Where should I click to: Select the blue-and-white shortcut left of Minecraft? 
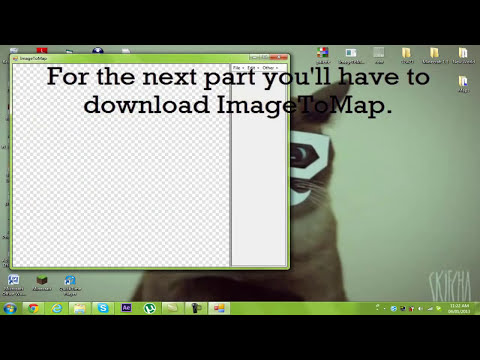click(x=14, y=285)
